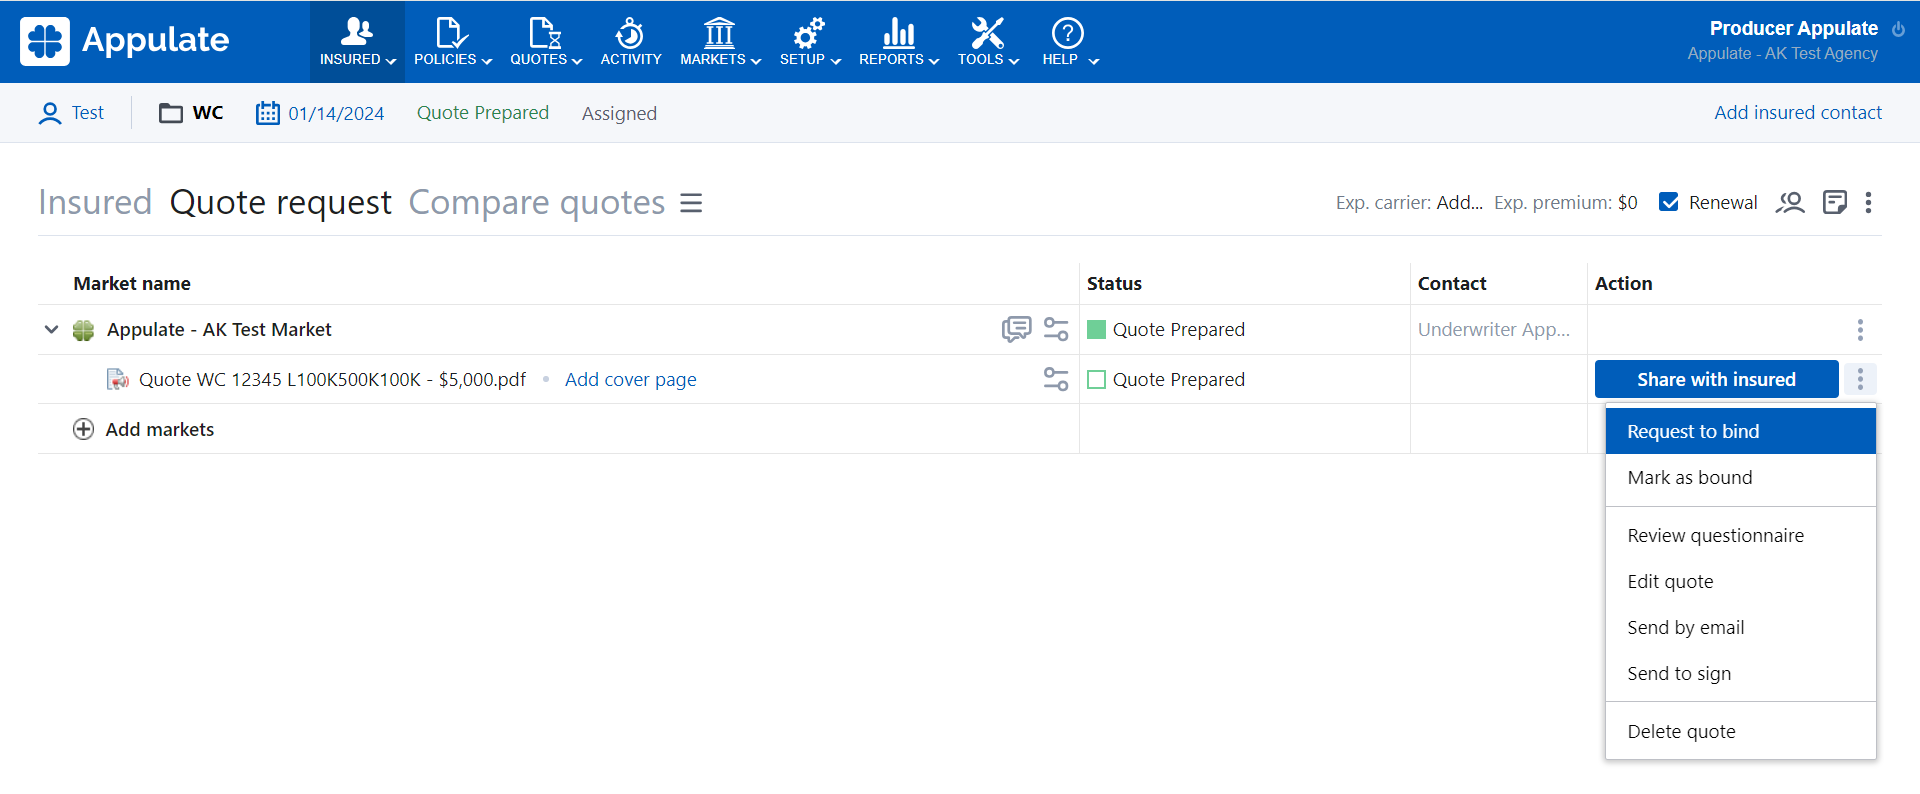Click the Add cover page link
1920x794 pixels.
pyautogui.click(x=630, y=380)
